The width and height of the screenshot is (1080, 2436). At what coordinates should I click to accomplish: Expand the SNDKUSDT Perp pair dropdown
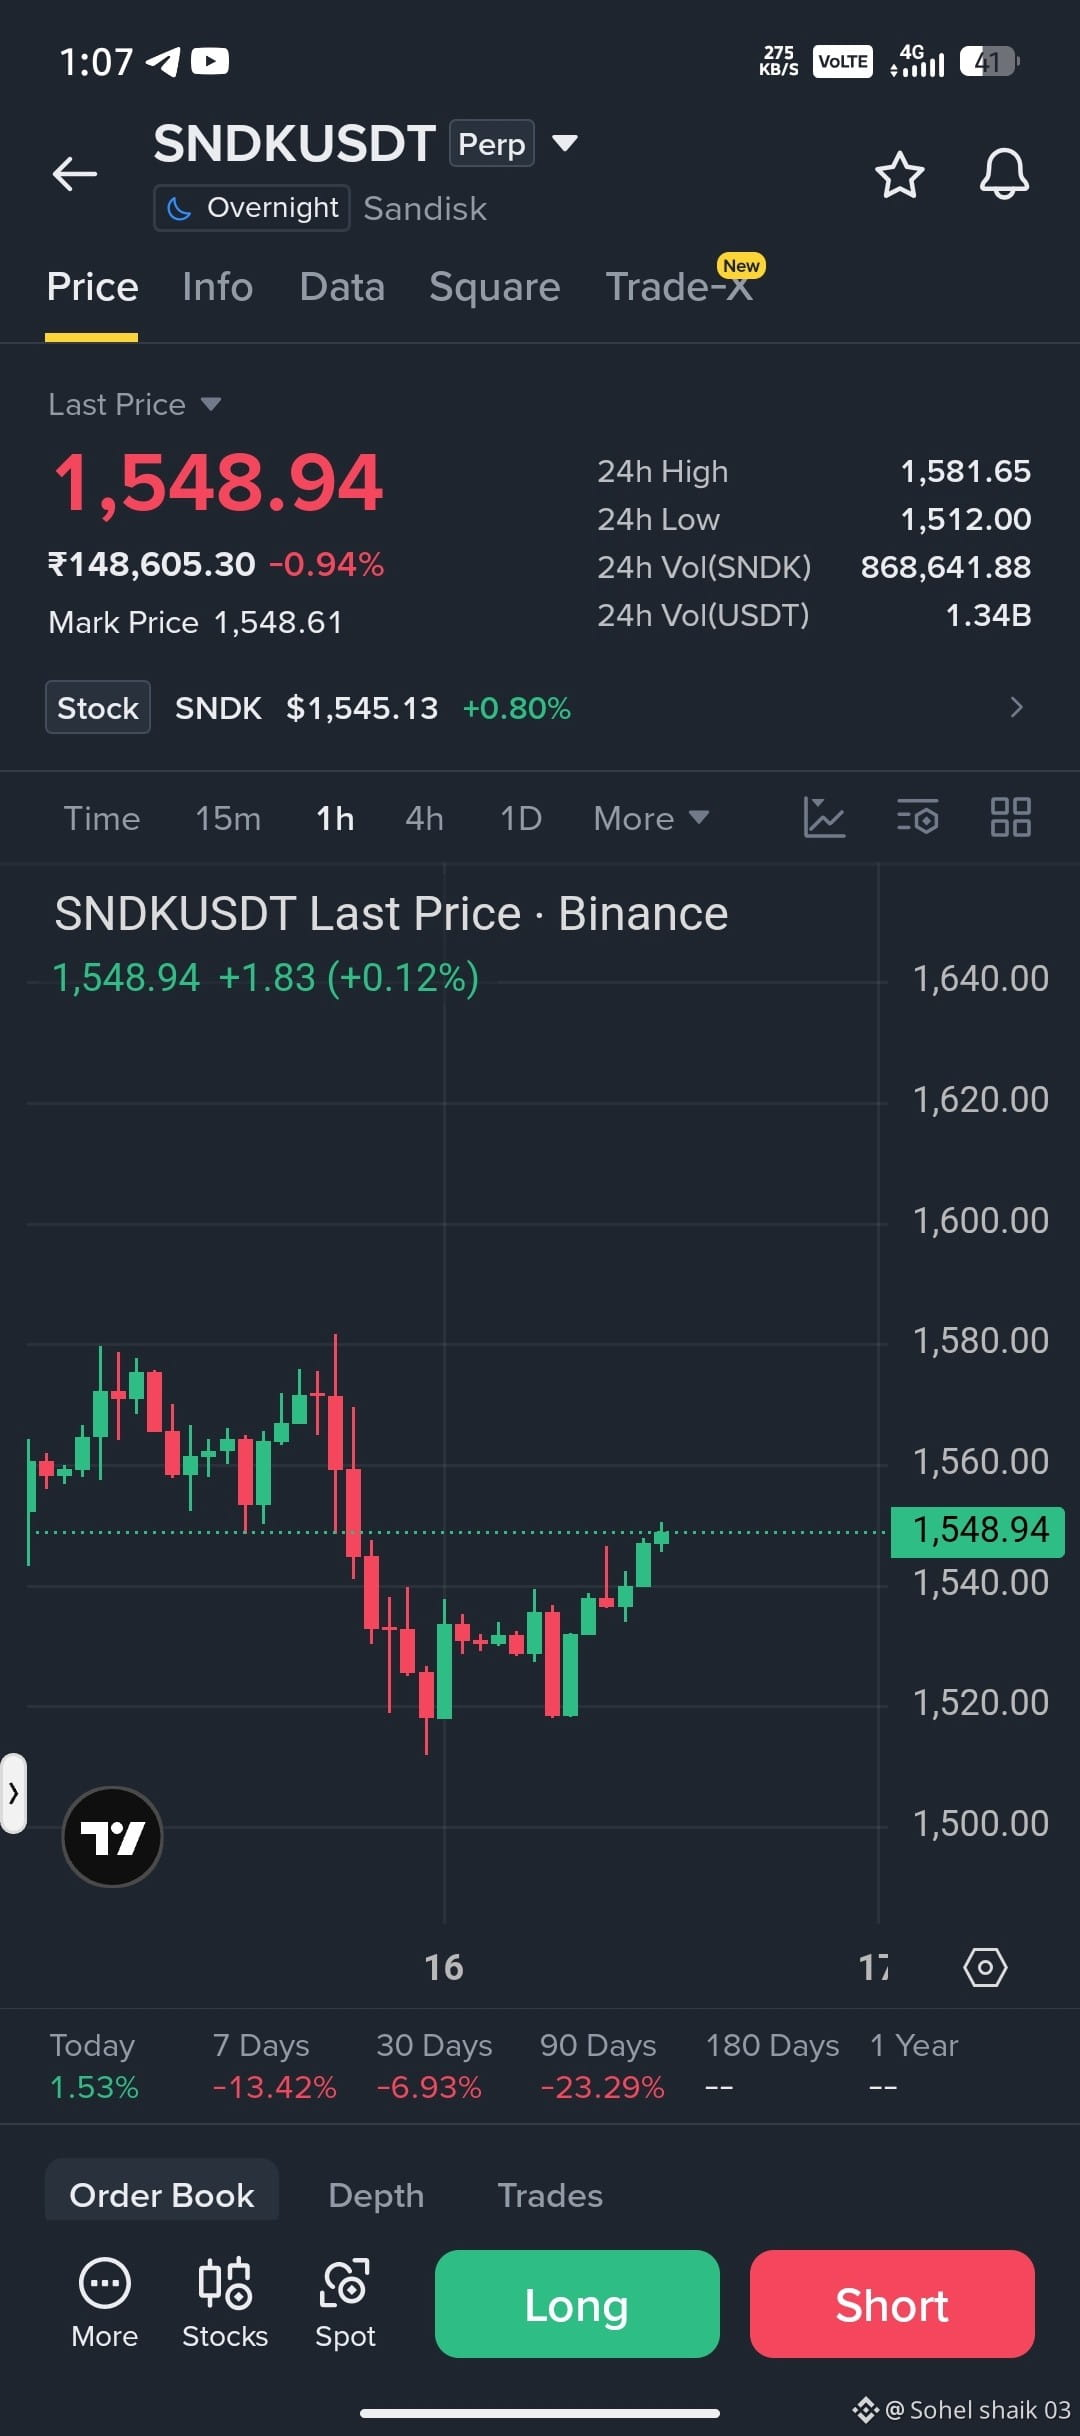tap(565, 143)
